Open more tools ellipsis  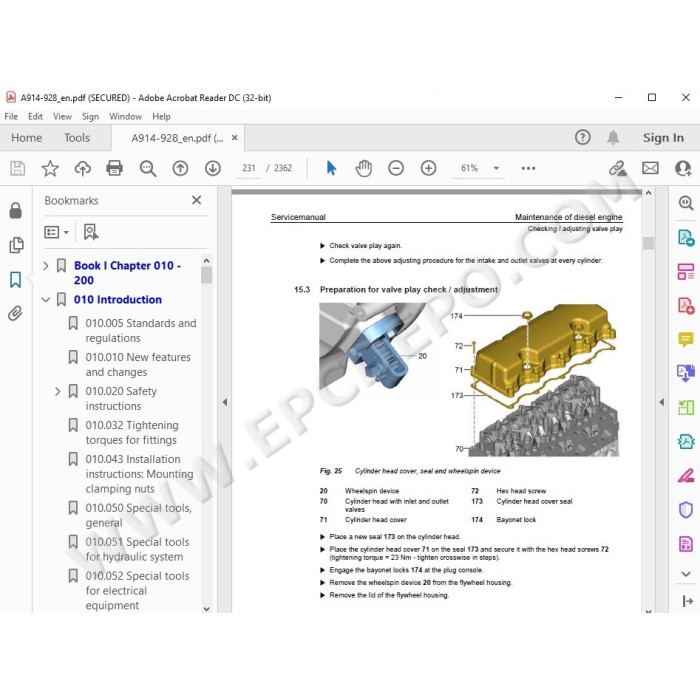coord(528,168)
